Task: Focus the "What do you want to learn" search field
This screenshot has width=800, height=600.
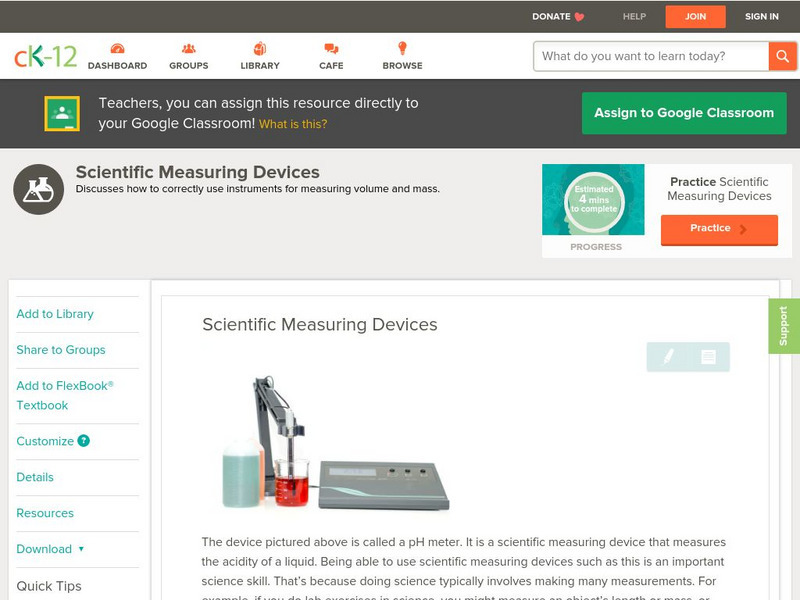Action: click(650, 56)
